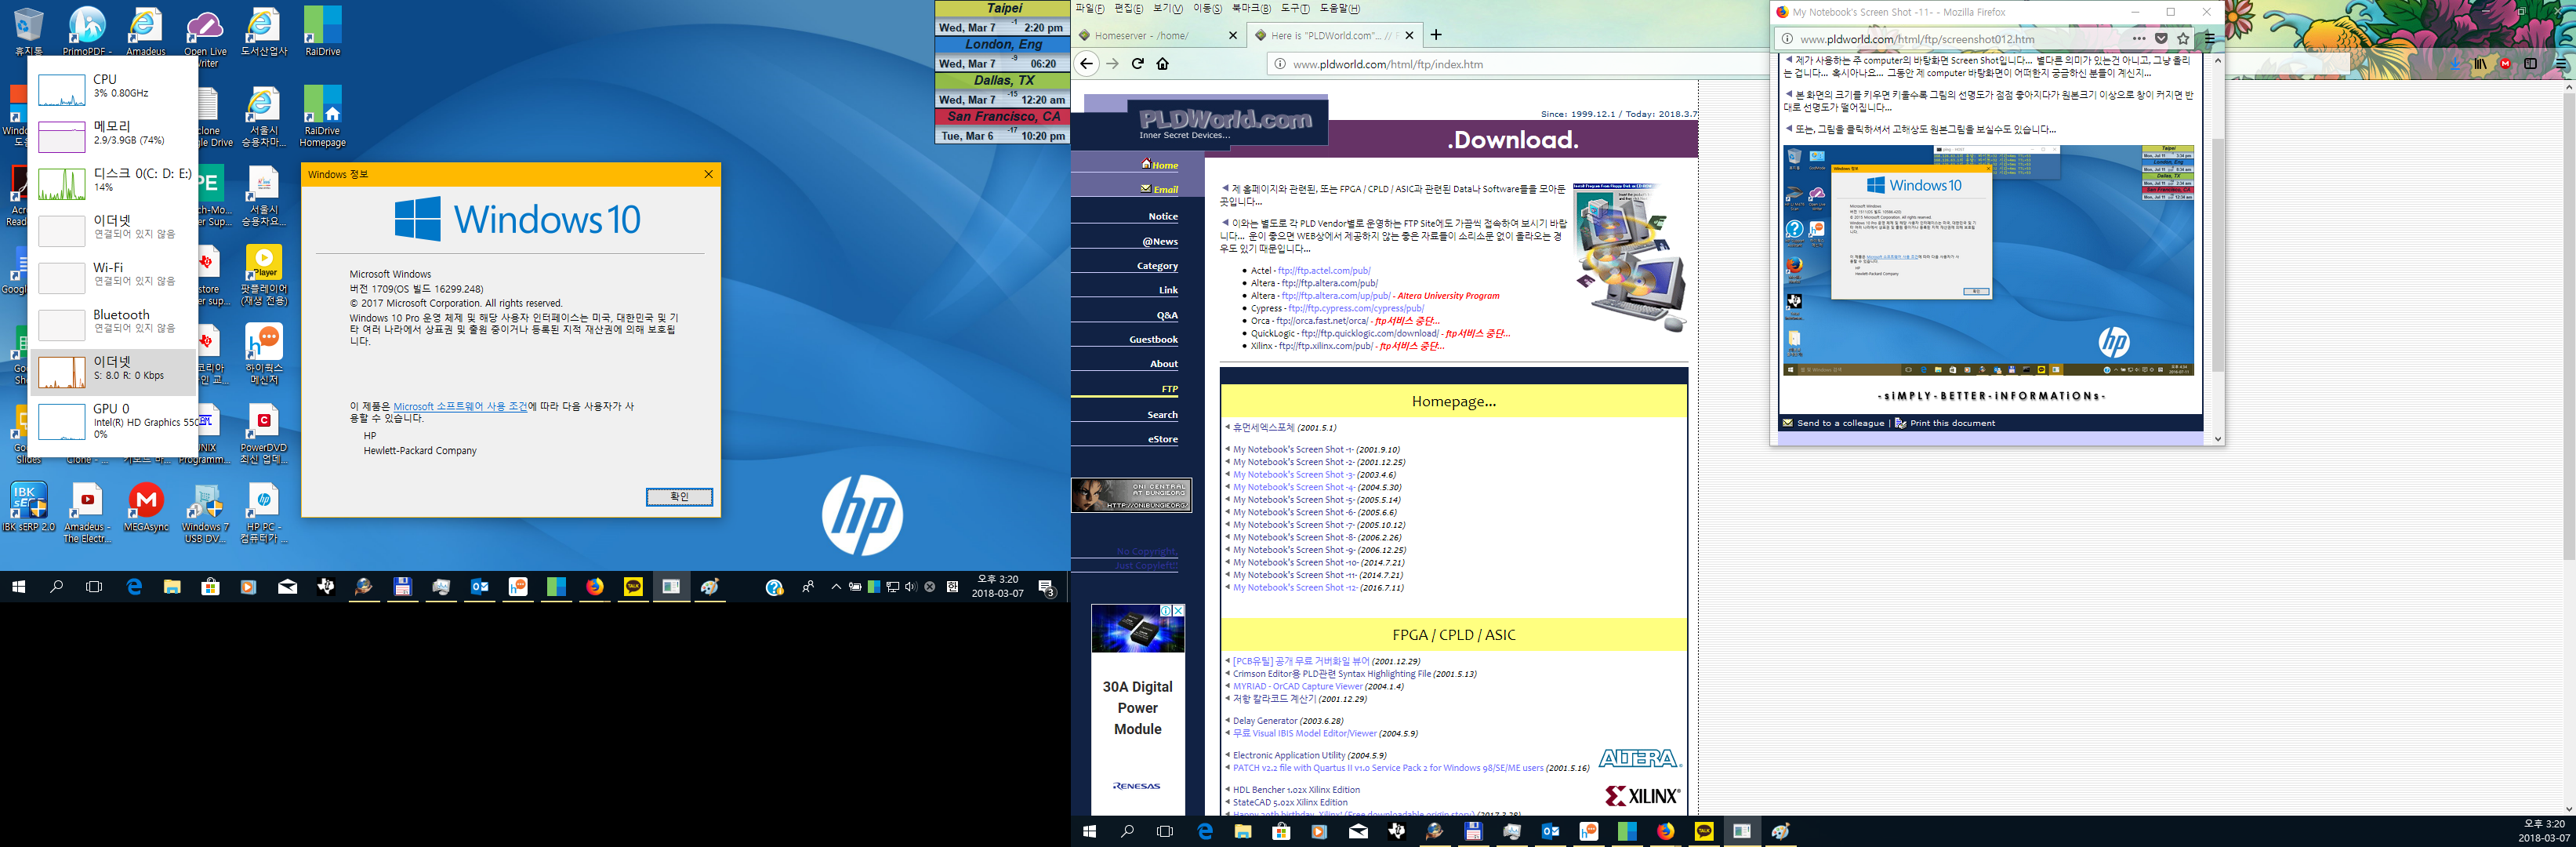Viewport: 2576px width, 847px height.
Task: Toggle the Firefox sidebar button
Action: 2530,64
